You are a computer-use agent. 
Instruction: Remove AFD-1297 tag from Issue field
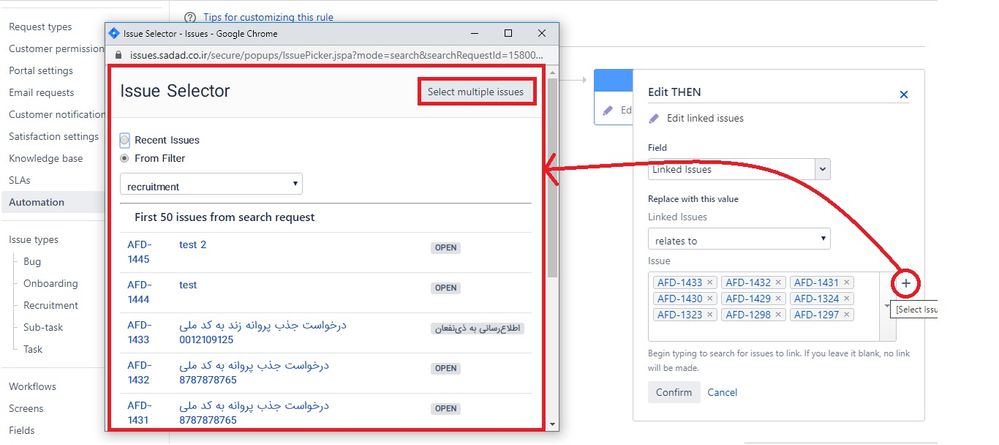pos(846,314)
